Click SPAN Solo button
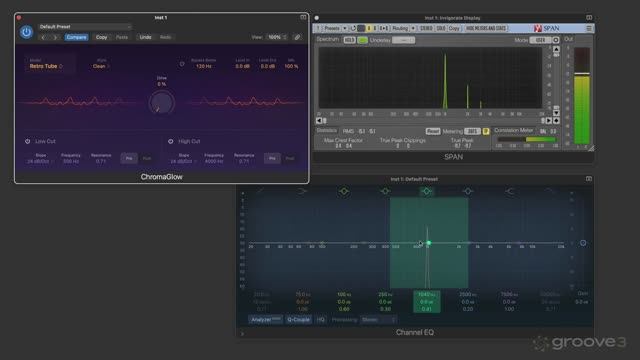This screenshot has height=360, width=640. click(x=441, y=28)
